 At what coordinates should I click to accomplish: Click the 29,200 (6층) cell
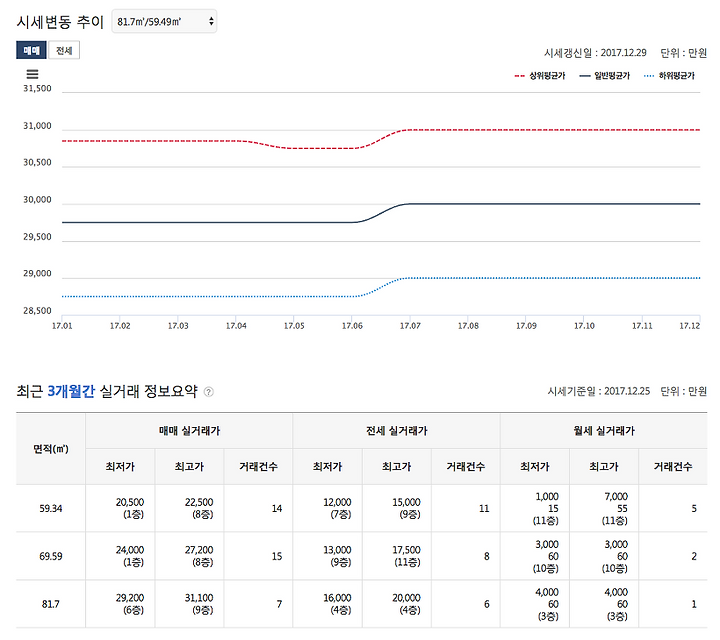(120, 604)
